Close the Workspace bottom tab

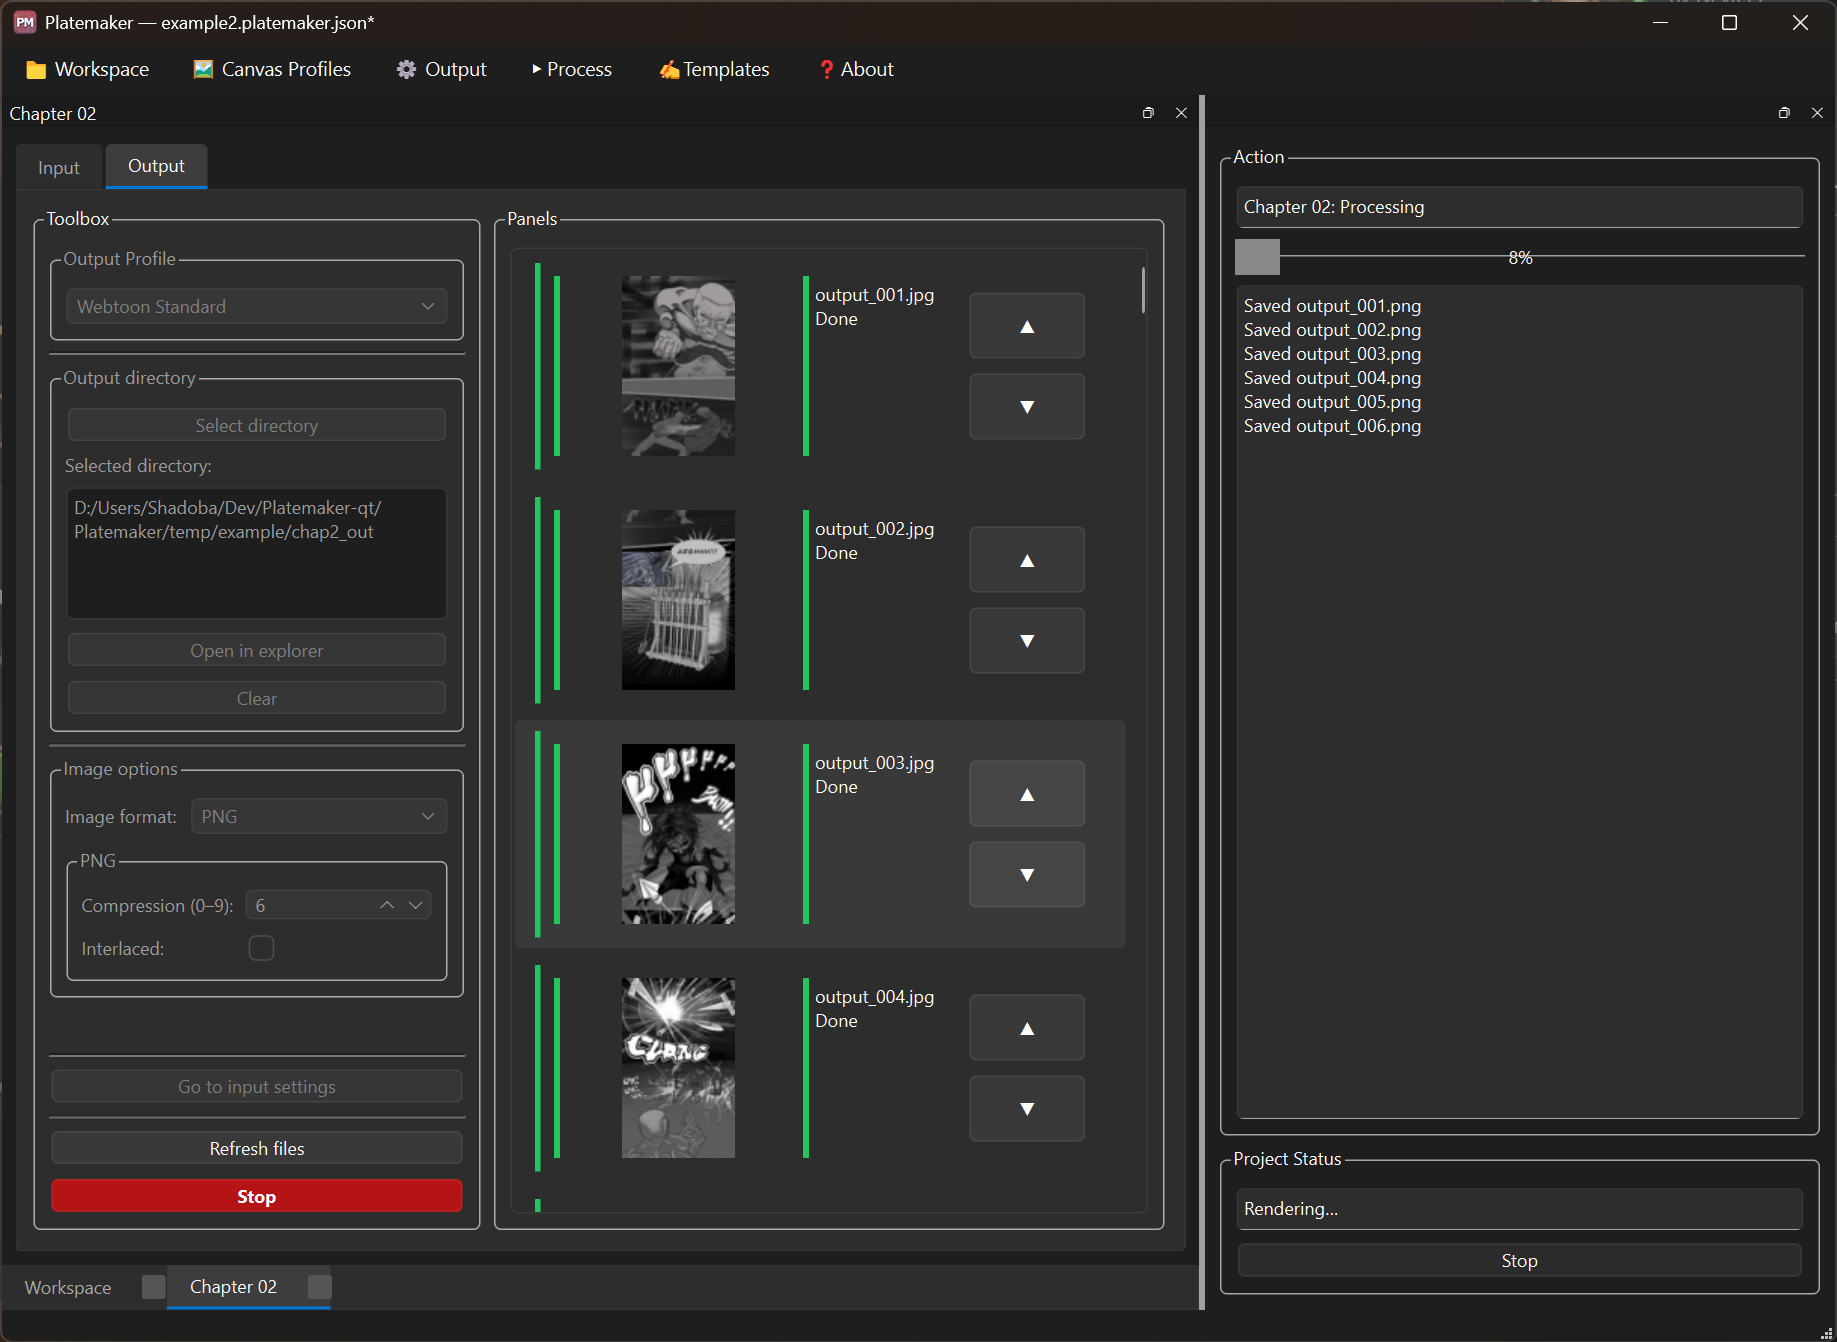(153, 1287)
